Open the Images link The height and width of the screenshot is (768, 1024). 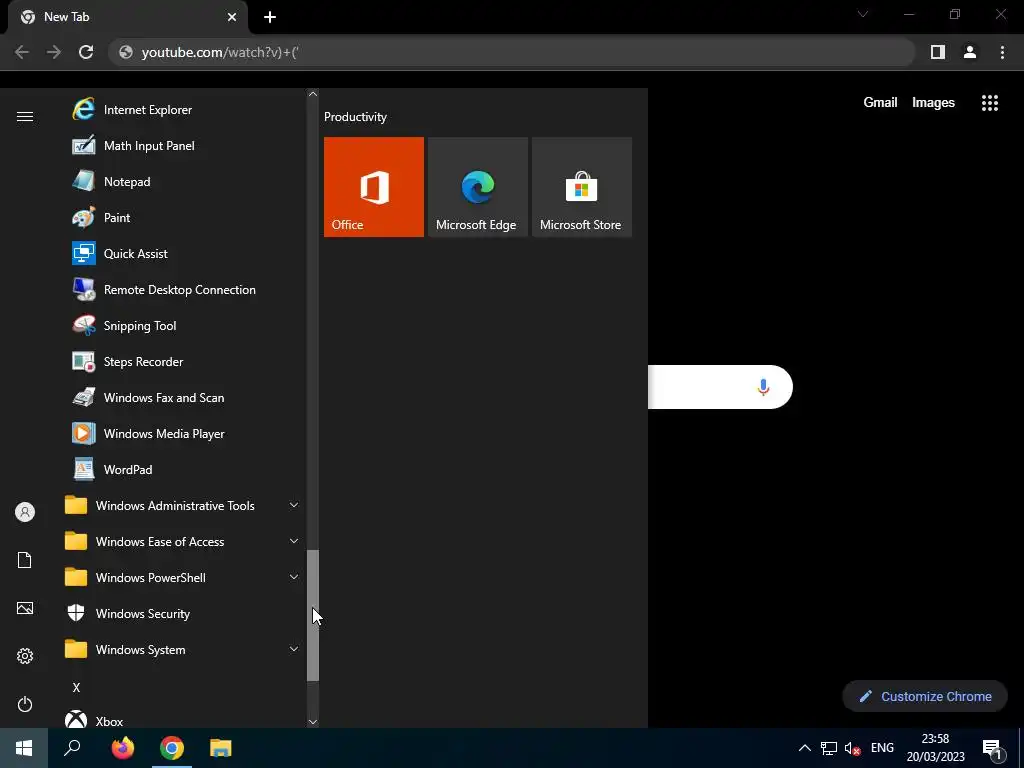pos(933,103)
